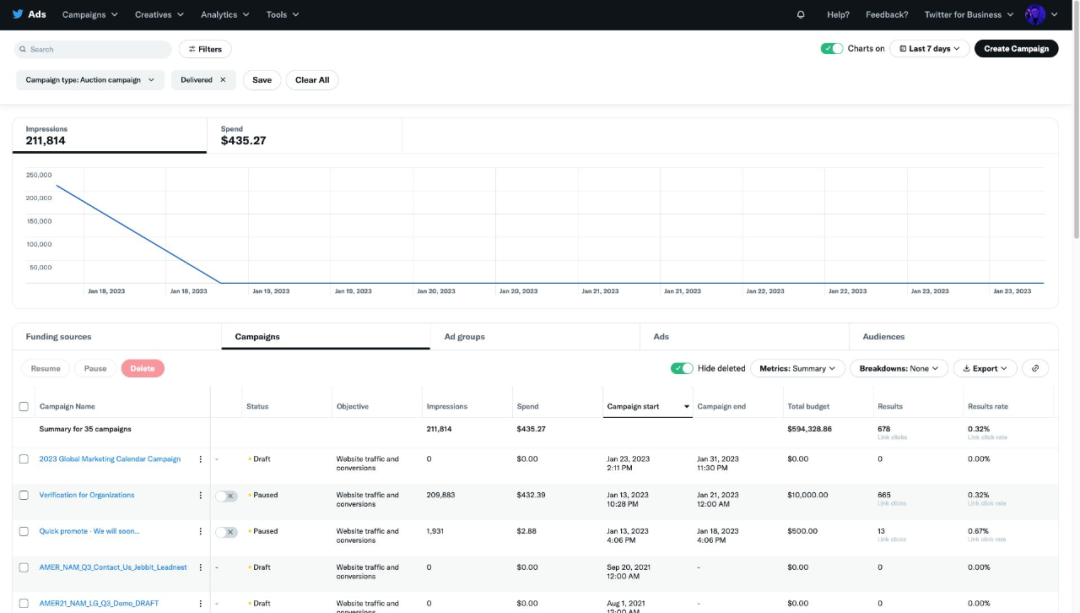
Task: Remove the Delivered filter chip
Action: pyautogui.click(x=223, y=80)
